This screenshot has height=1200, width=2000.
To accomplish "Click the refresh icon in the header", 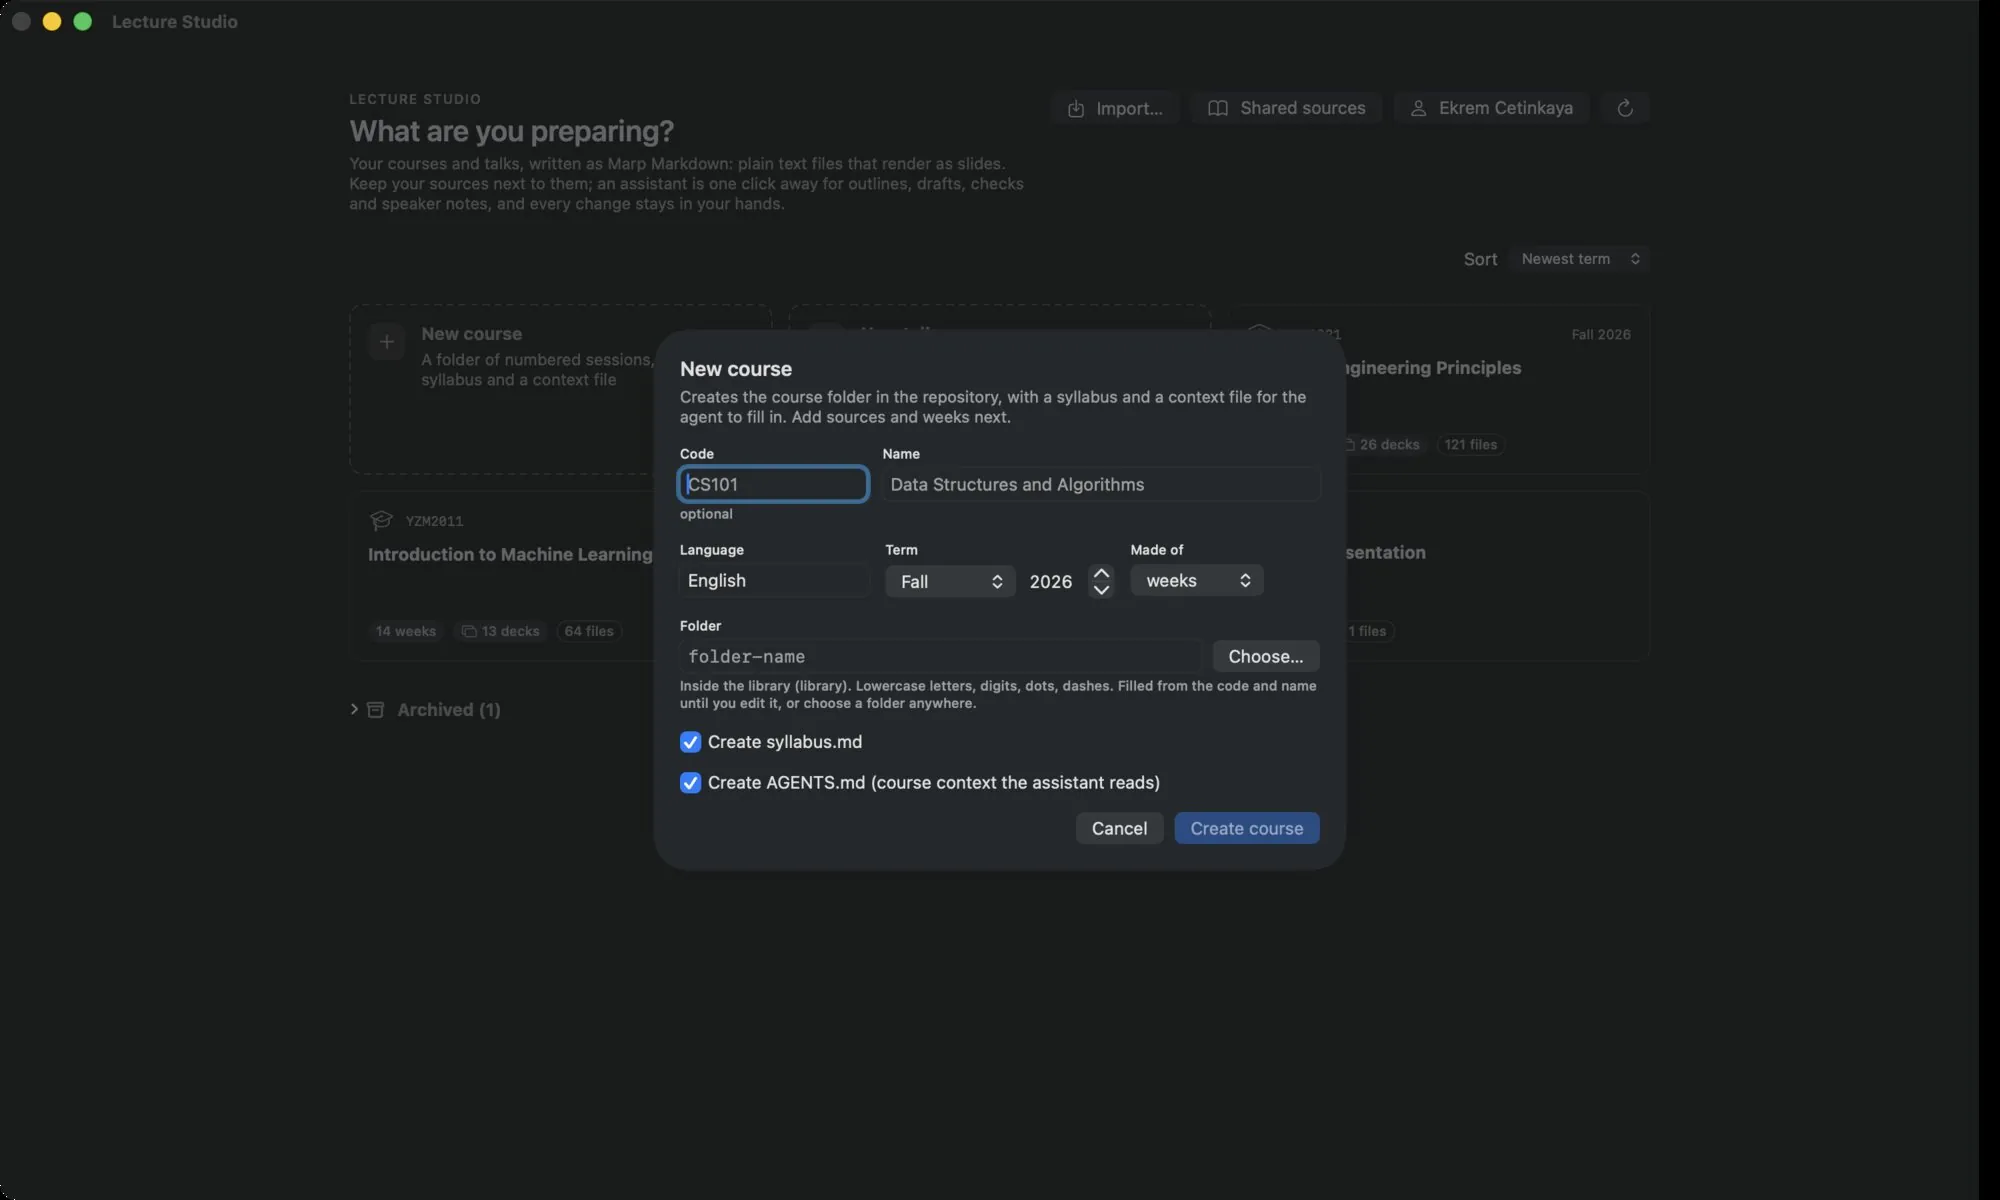I will (x=1625, y=108).
